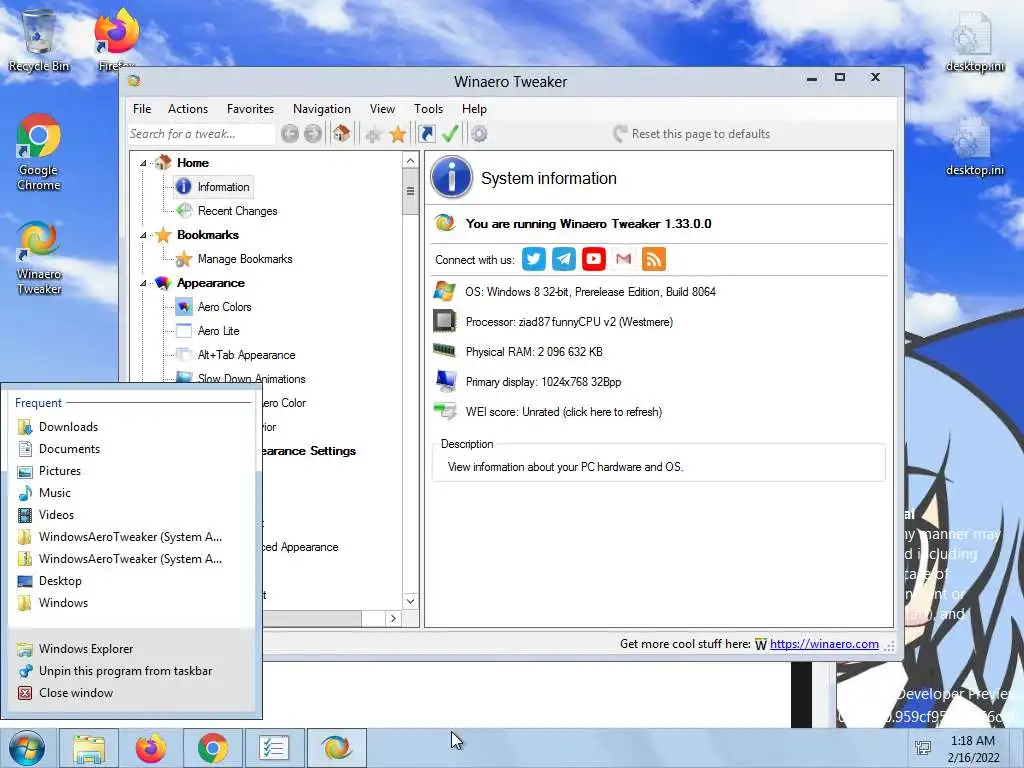Open the Tools menu
Viewport: 1024px width, 768px height.
point(428,109)
